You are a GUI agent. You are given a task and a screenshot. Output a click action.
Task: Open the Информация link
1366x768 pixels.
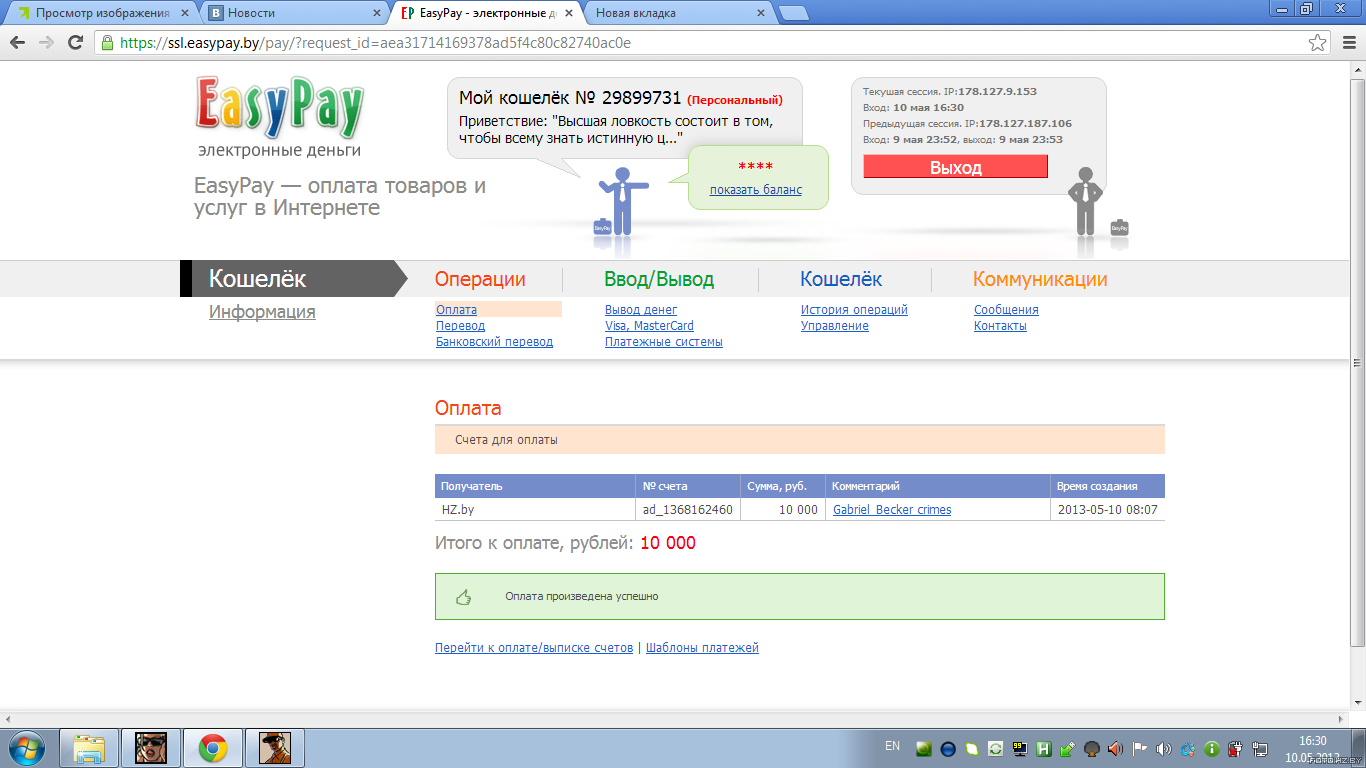(x=262, y=312)
